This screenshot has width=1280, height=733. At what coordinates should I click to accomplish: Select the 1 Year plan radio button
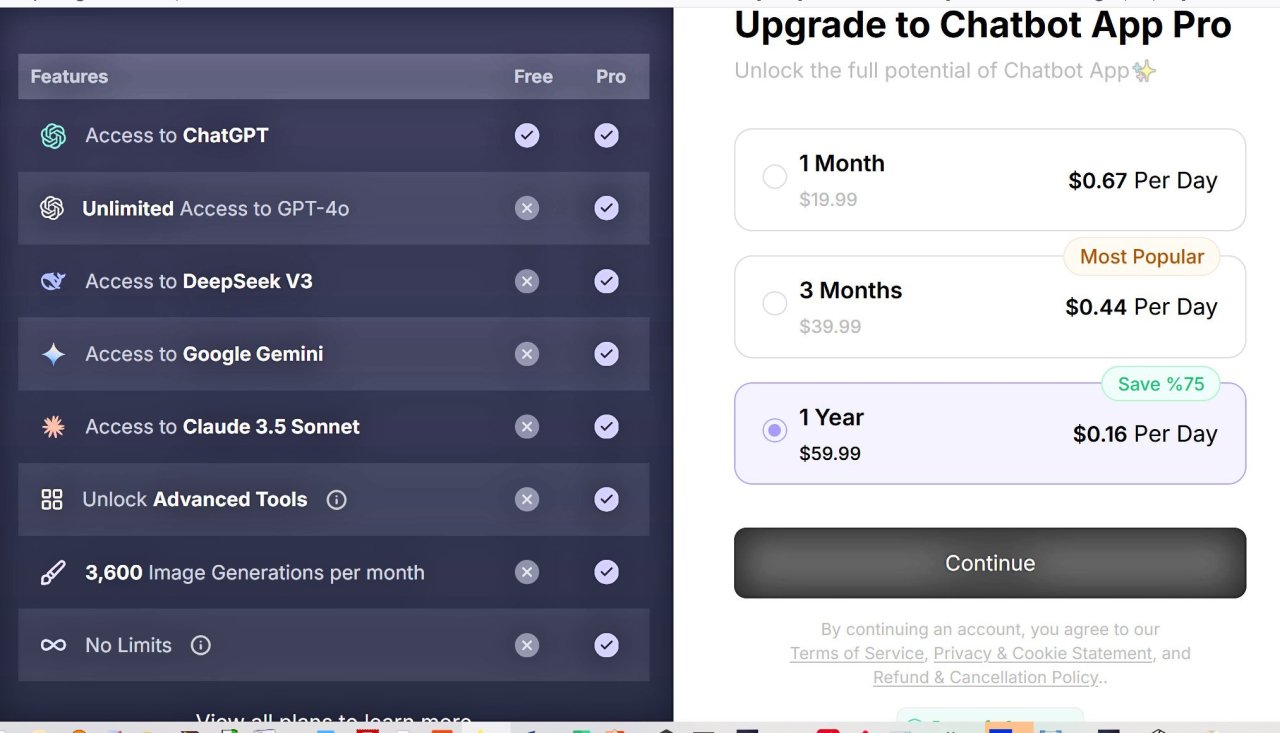775,430
